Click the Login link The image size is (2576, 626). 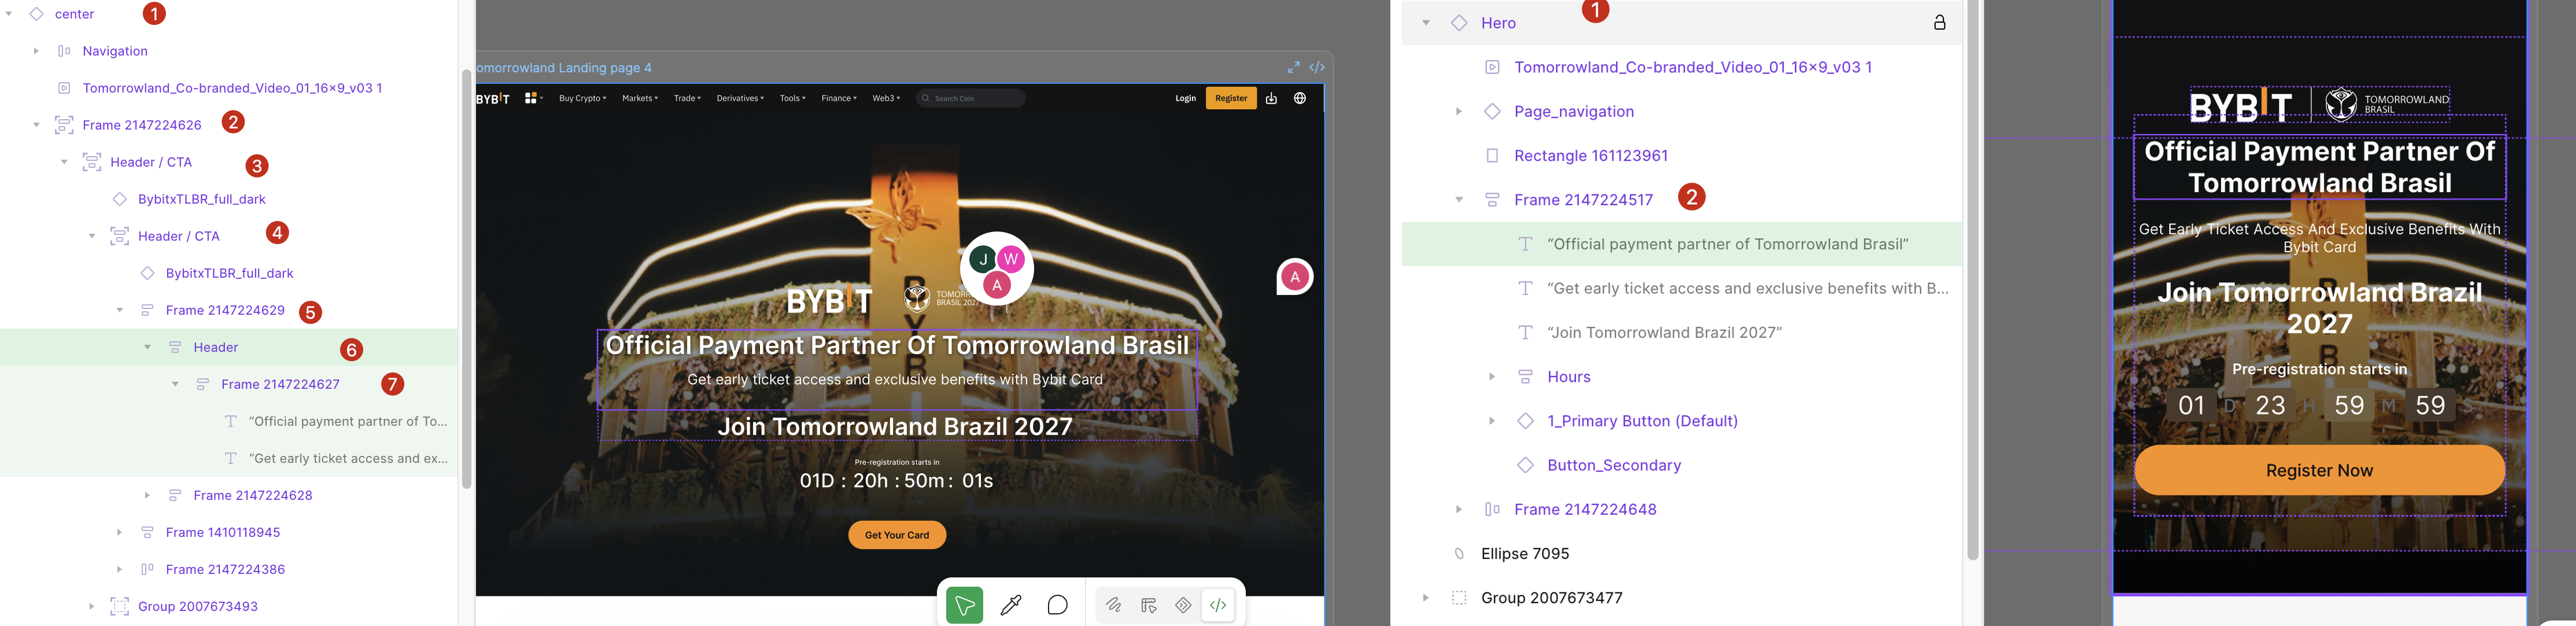[x=1185, y=98]
